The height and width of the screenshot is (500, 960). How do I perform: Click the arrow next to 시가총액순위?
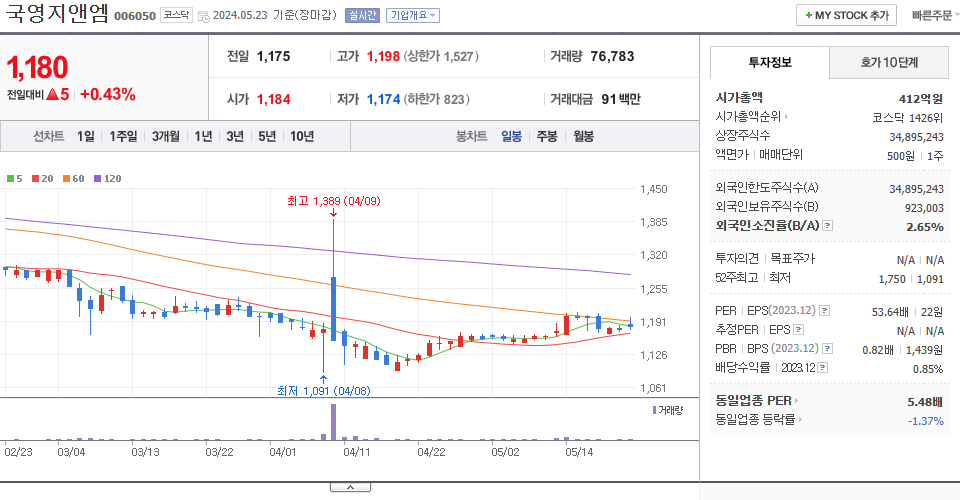[786, 116]
